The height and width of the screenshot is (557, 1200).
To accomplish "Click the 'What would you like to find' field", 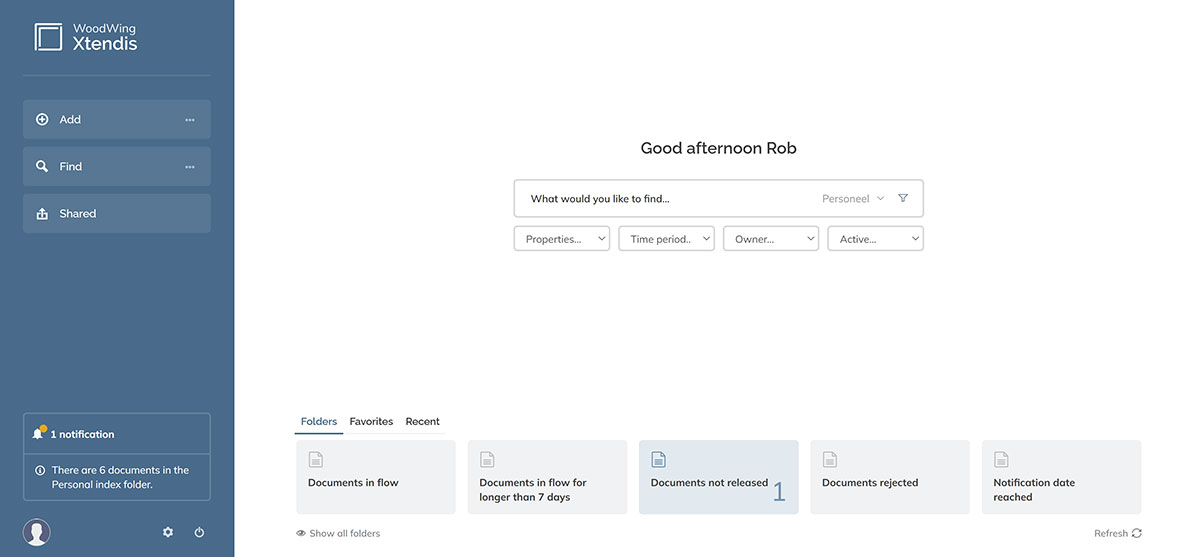I will point(660,198).
